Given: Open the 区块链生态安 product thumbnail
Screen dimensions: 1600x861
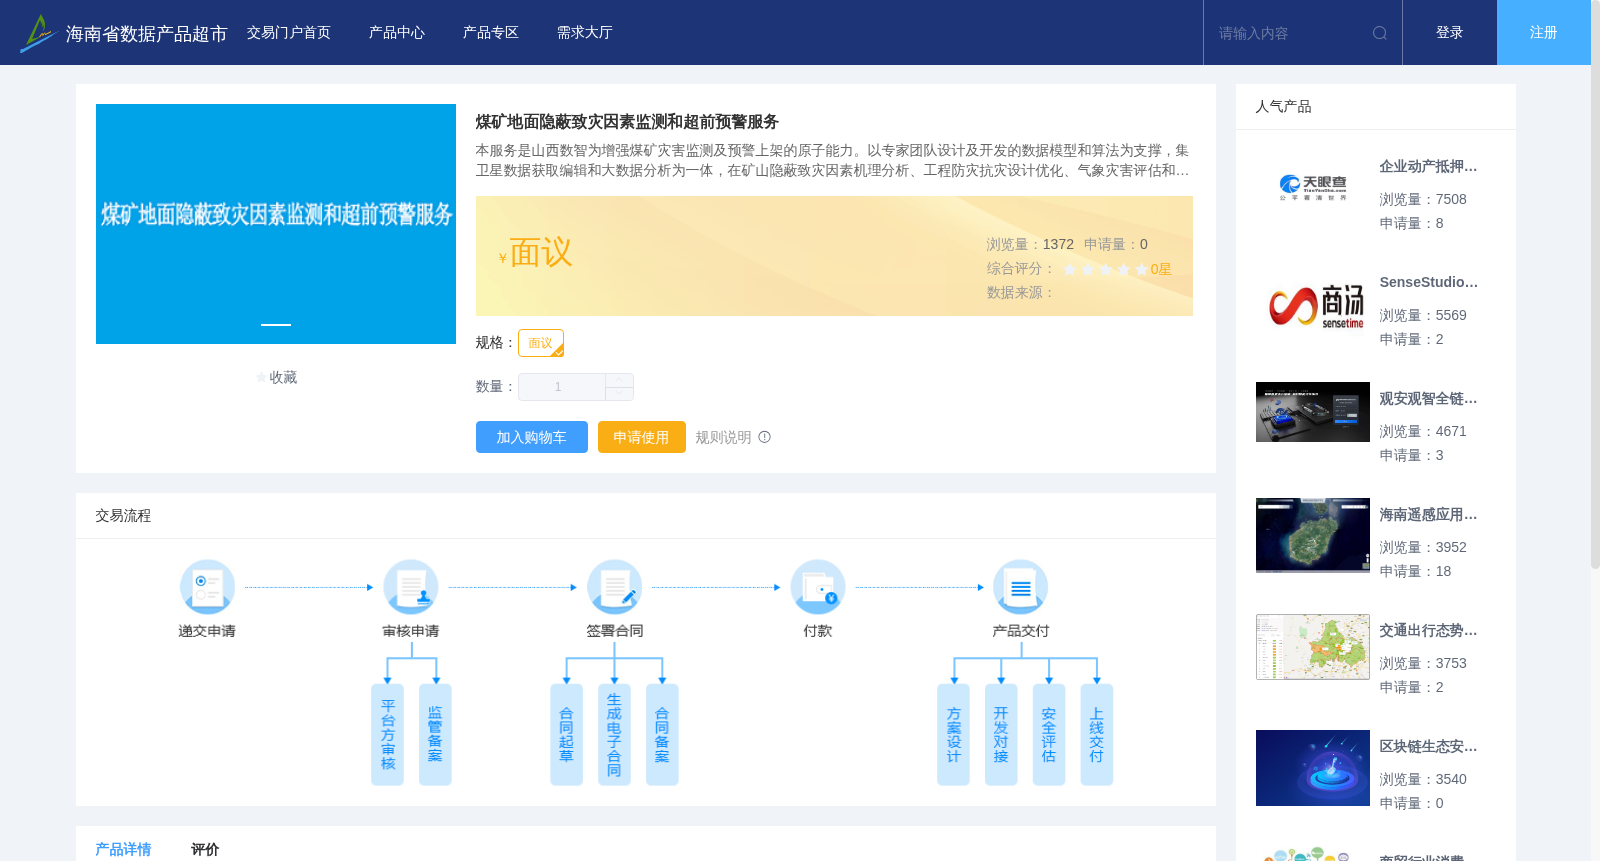Looking at the screenshot, I should coord(1313,768).
